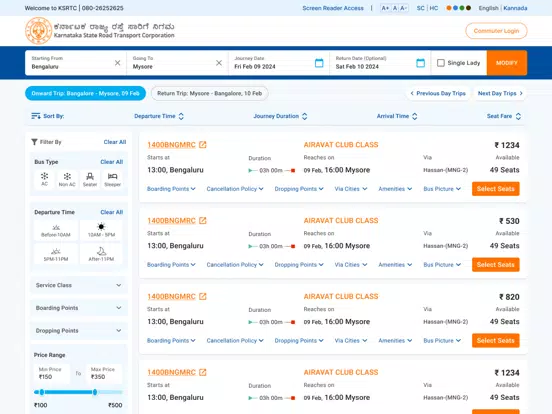Sort by Departure Time
552x414 pixels.
[x=159, y=116]
